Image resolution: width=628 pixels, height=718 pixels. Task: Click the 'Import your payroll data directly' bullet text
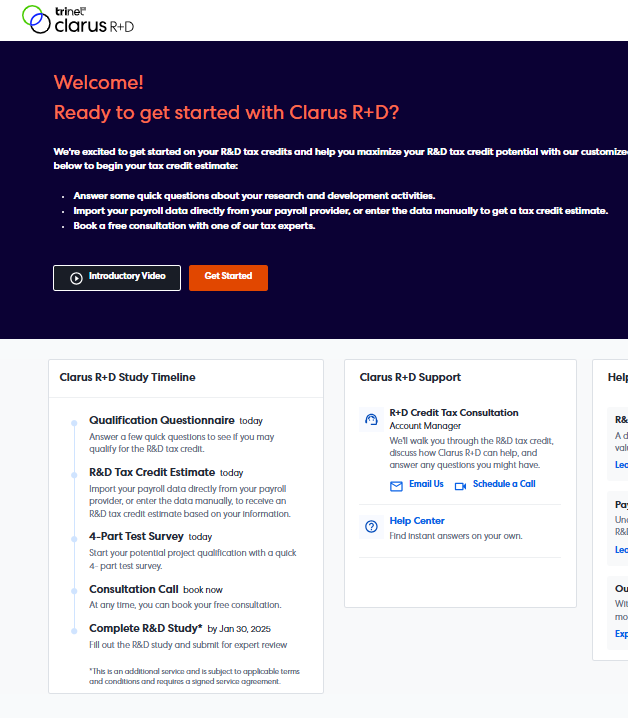coord(341,211)
